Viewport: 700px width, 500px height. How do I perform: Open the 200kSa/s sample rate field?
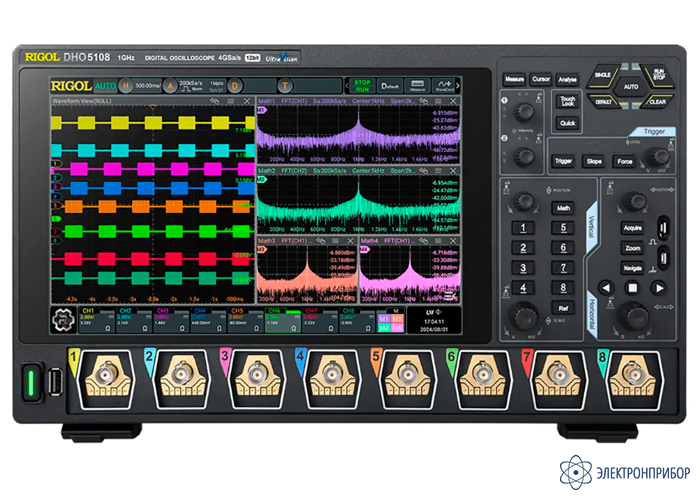point(191,83)
